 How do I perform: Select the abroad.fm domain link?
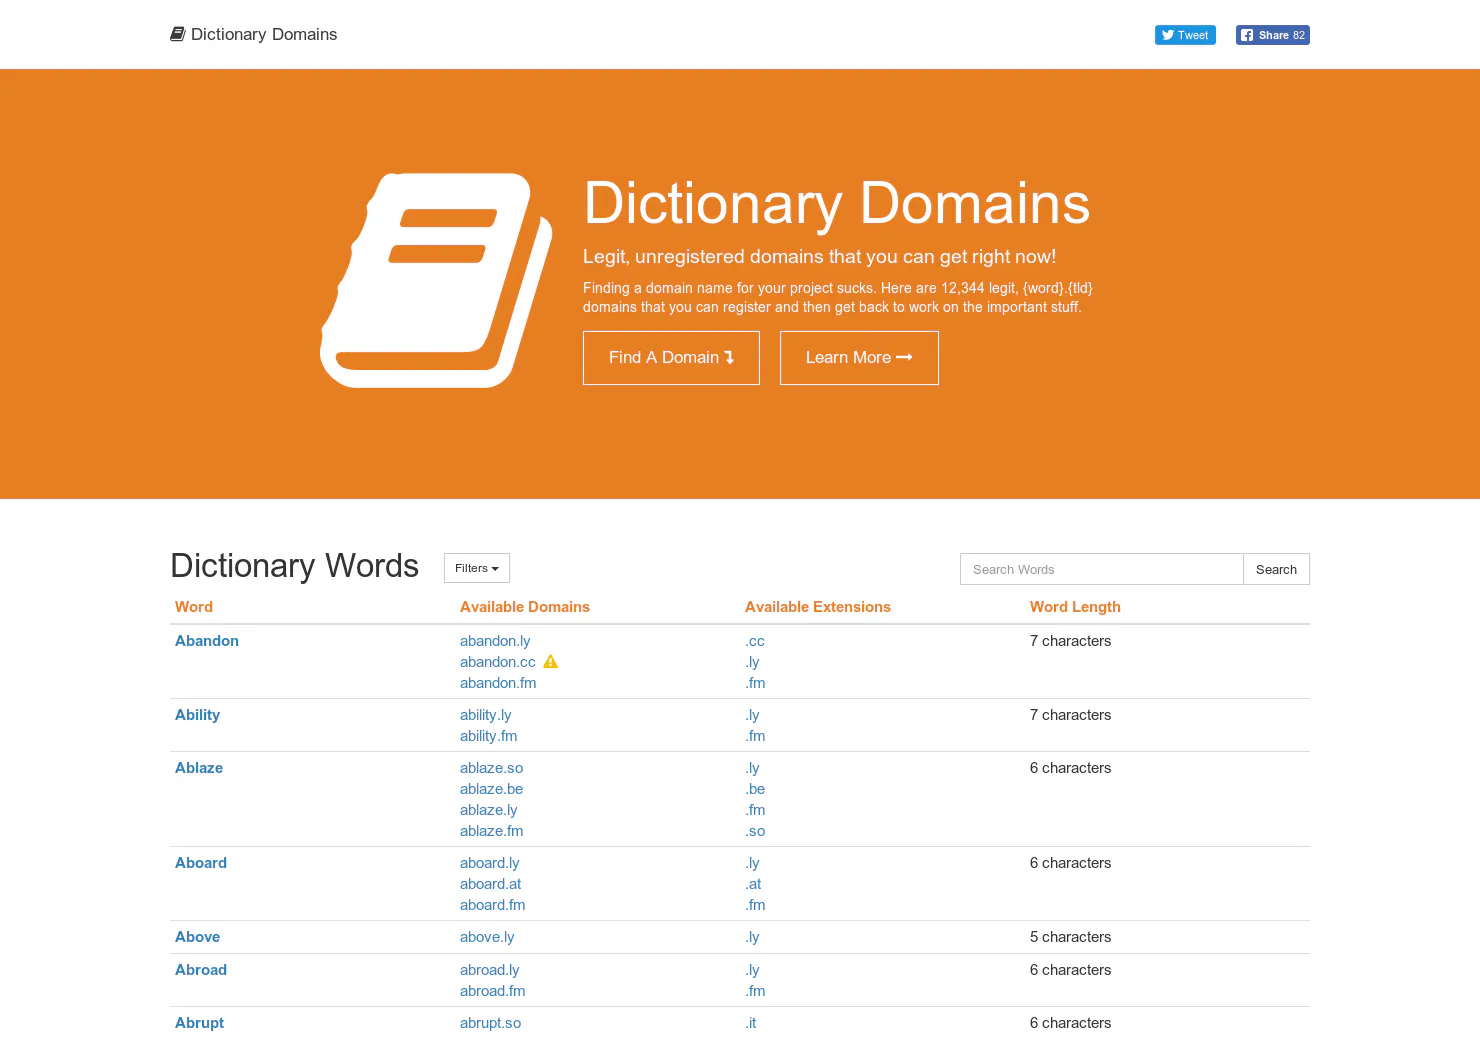click(492, 991)
